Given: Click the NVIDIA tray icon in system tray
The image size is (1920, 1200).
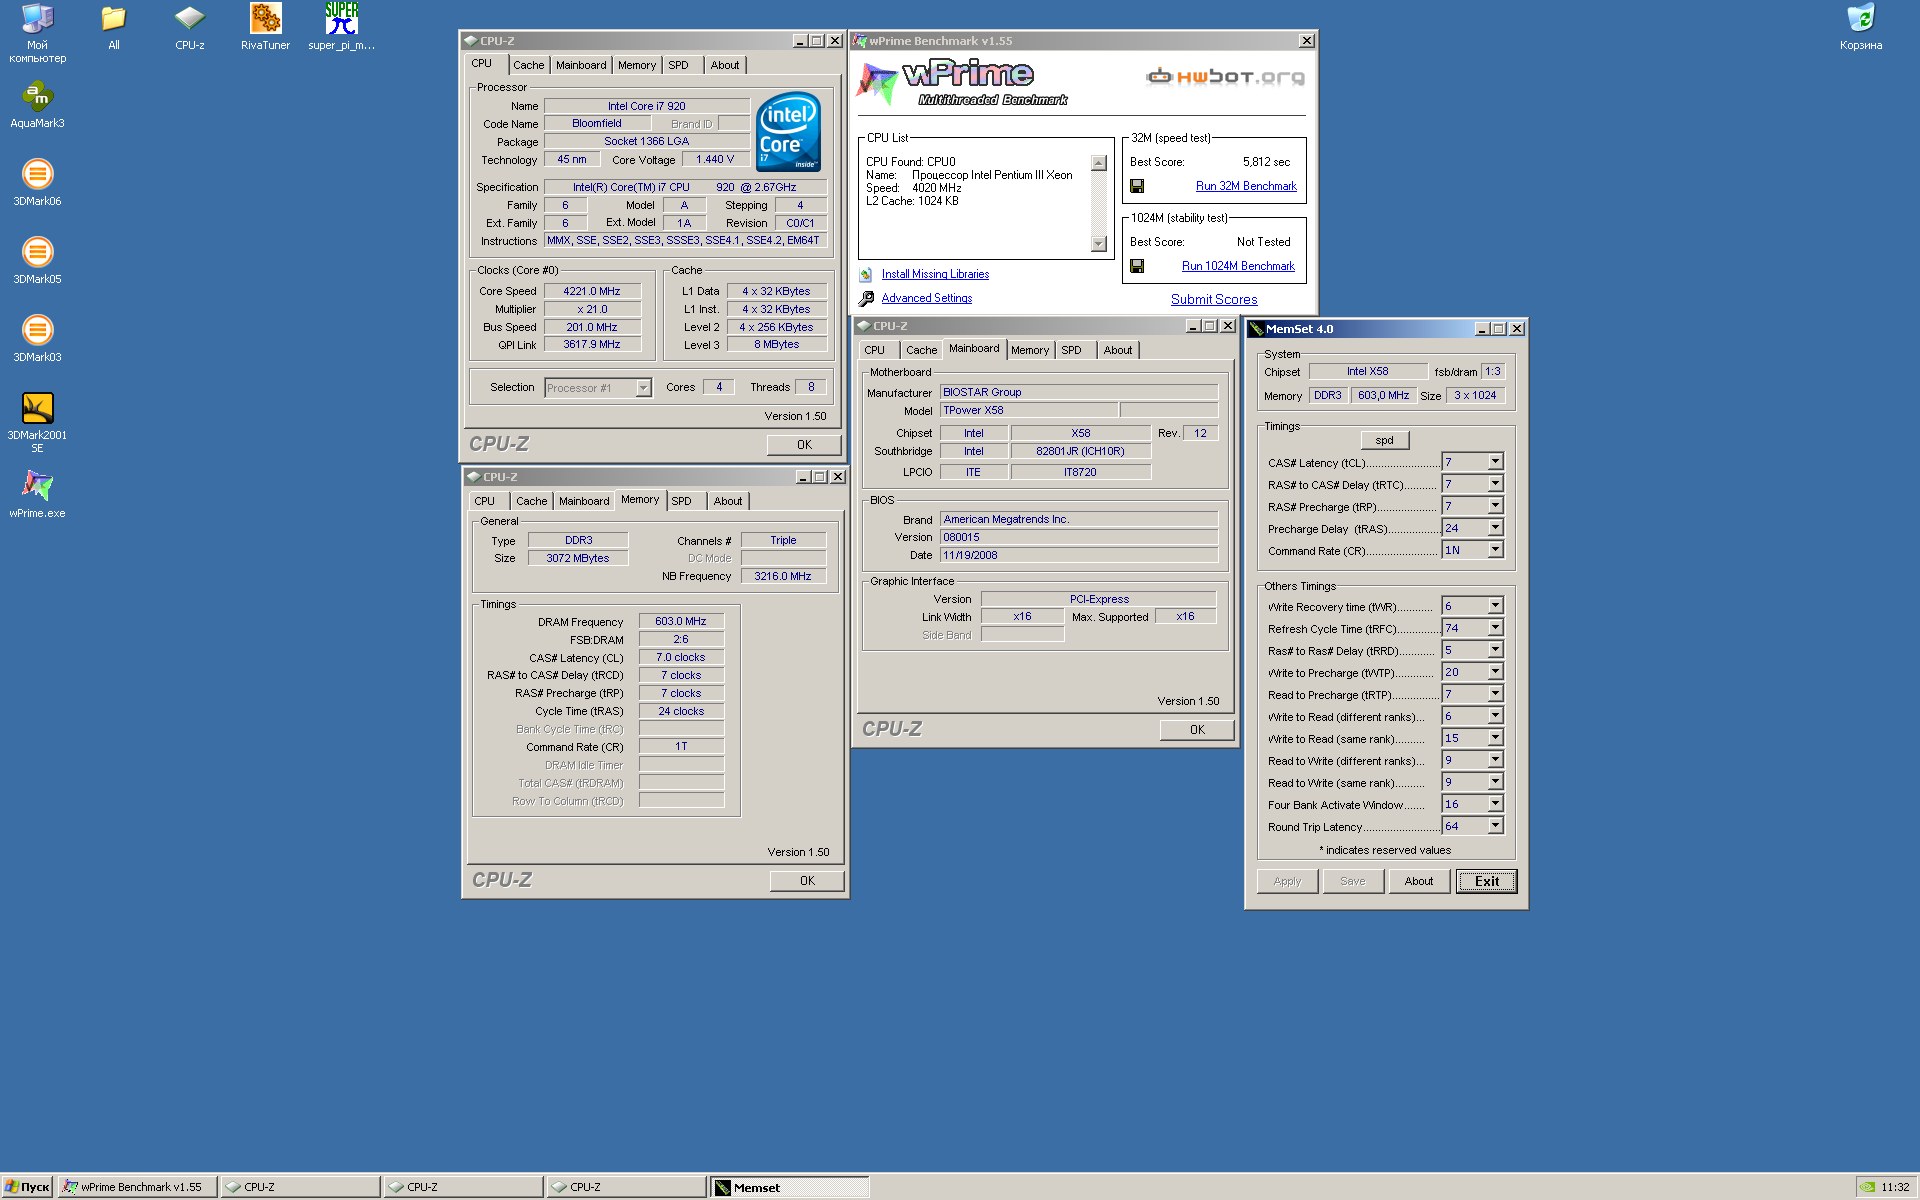Looking at the screenshot, I should click(1866, 1187).
